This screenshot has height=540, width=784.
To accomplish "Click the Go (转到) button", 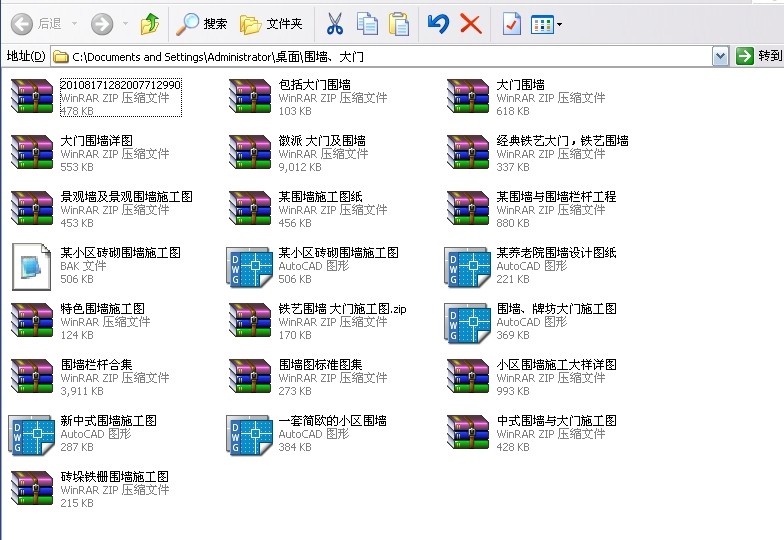I will pyautogui.click(x=759, y=56).
